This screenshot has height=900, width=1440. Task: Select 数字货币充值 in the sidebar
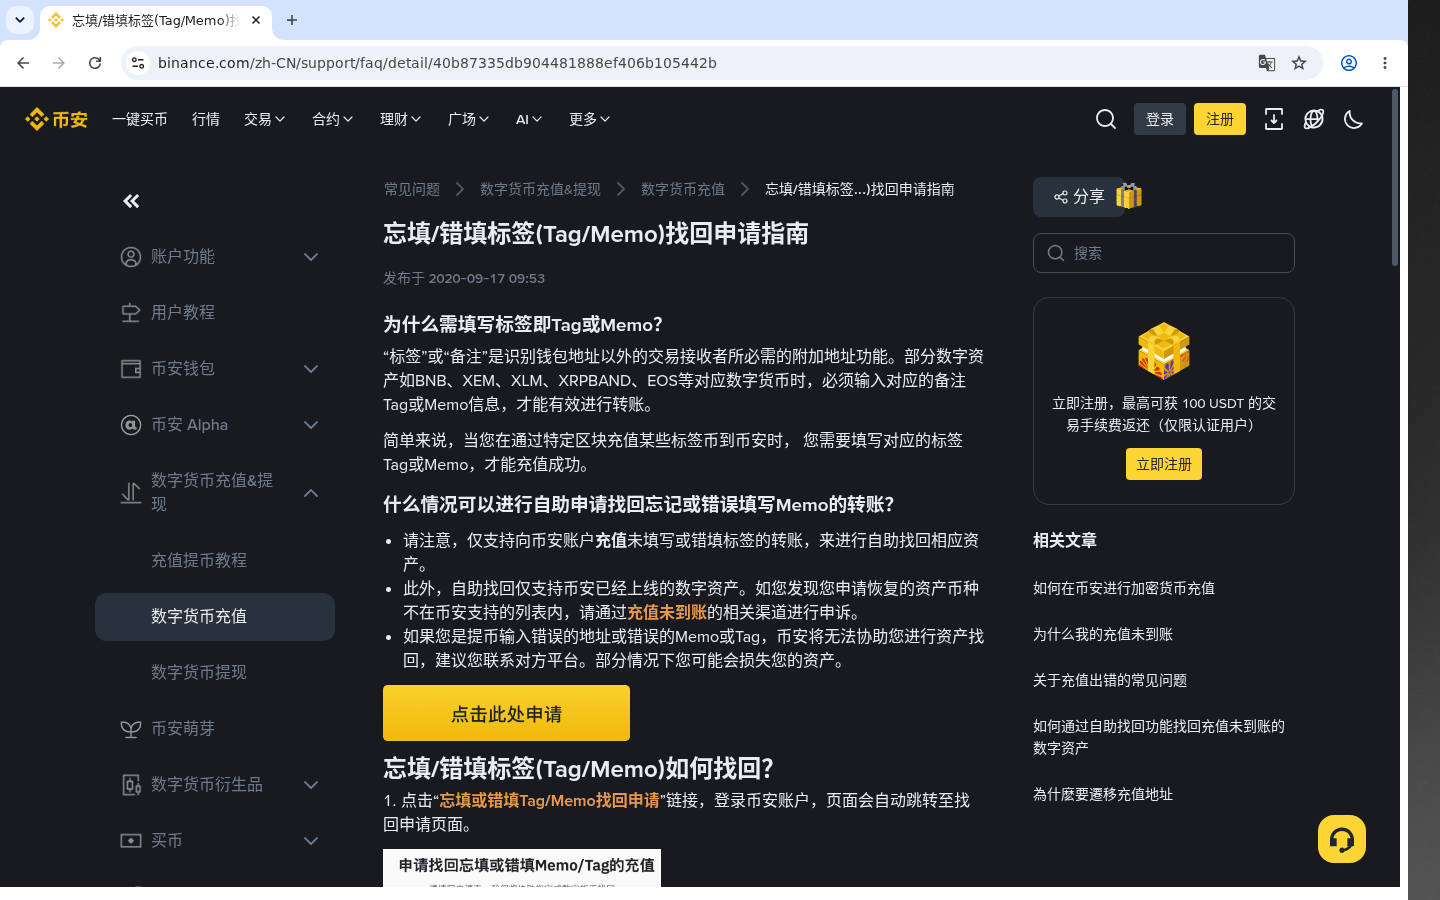pyautogui.click(x=215, y=617)
